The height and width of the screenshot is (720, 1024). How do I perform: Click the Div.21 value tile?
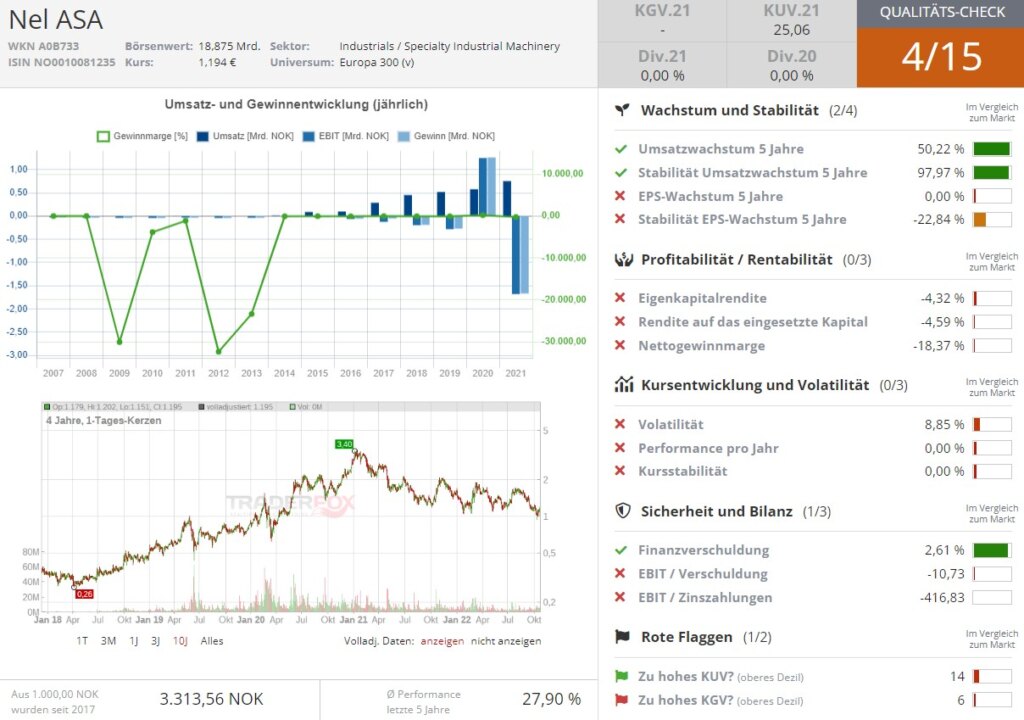point(662,65)
